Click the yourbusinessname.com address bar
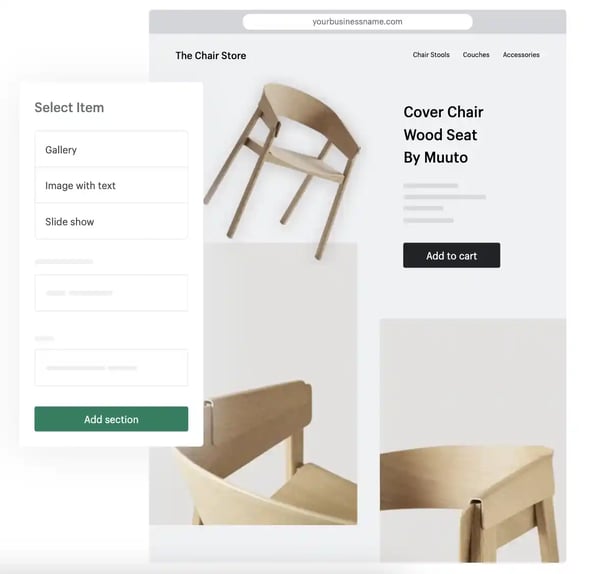600x574 pixels. click(x=357, y=22)
